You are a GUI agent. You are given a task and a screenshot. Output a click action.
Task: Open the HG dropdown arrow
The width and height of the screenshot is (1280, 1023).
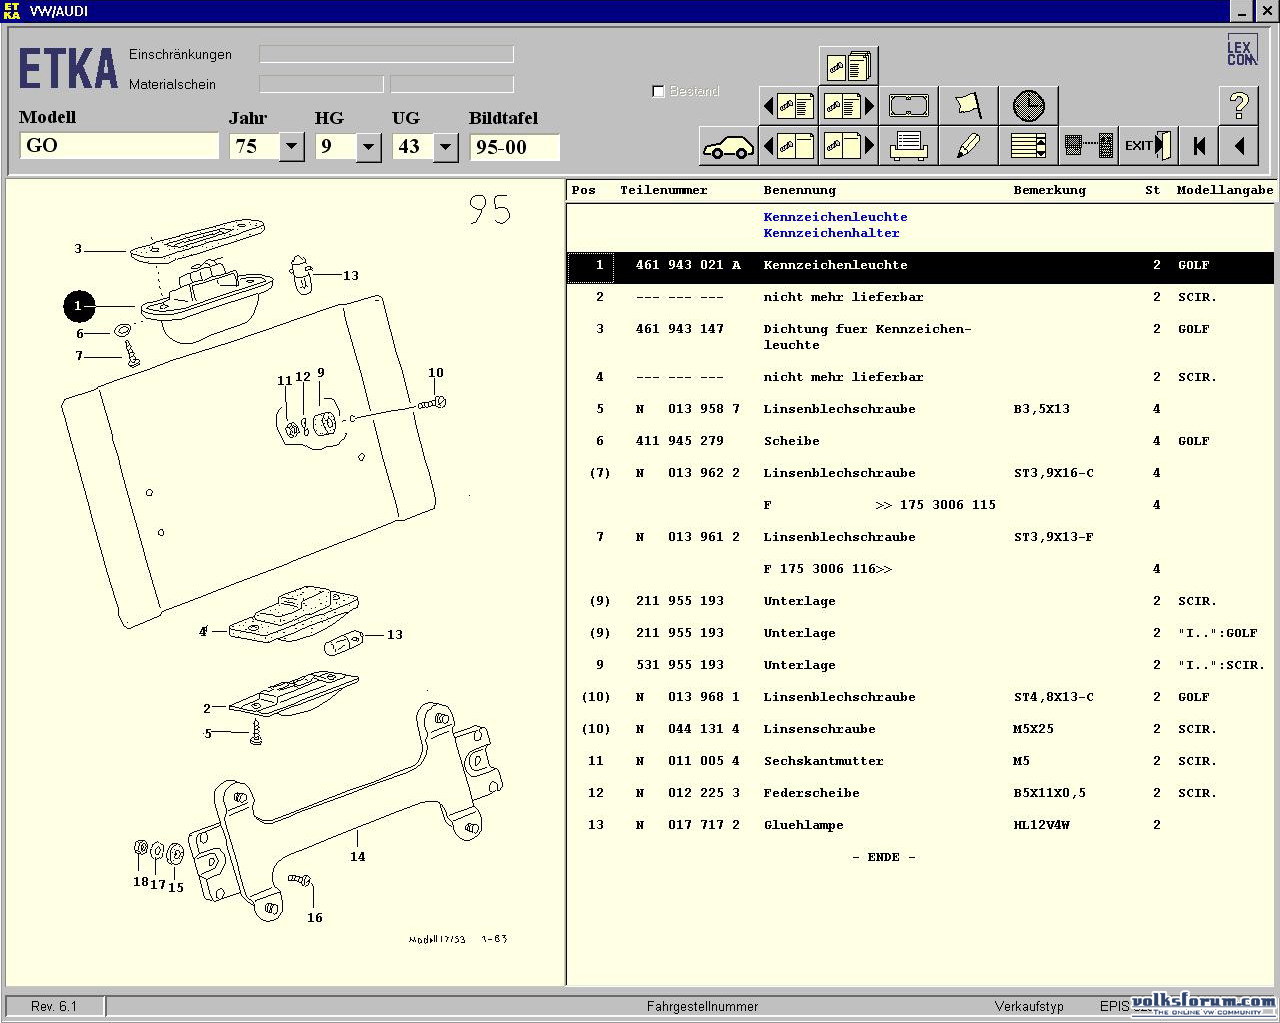(x=369, y=147)
